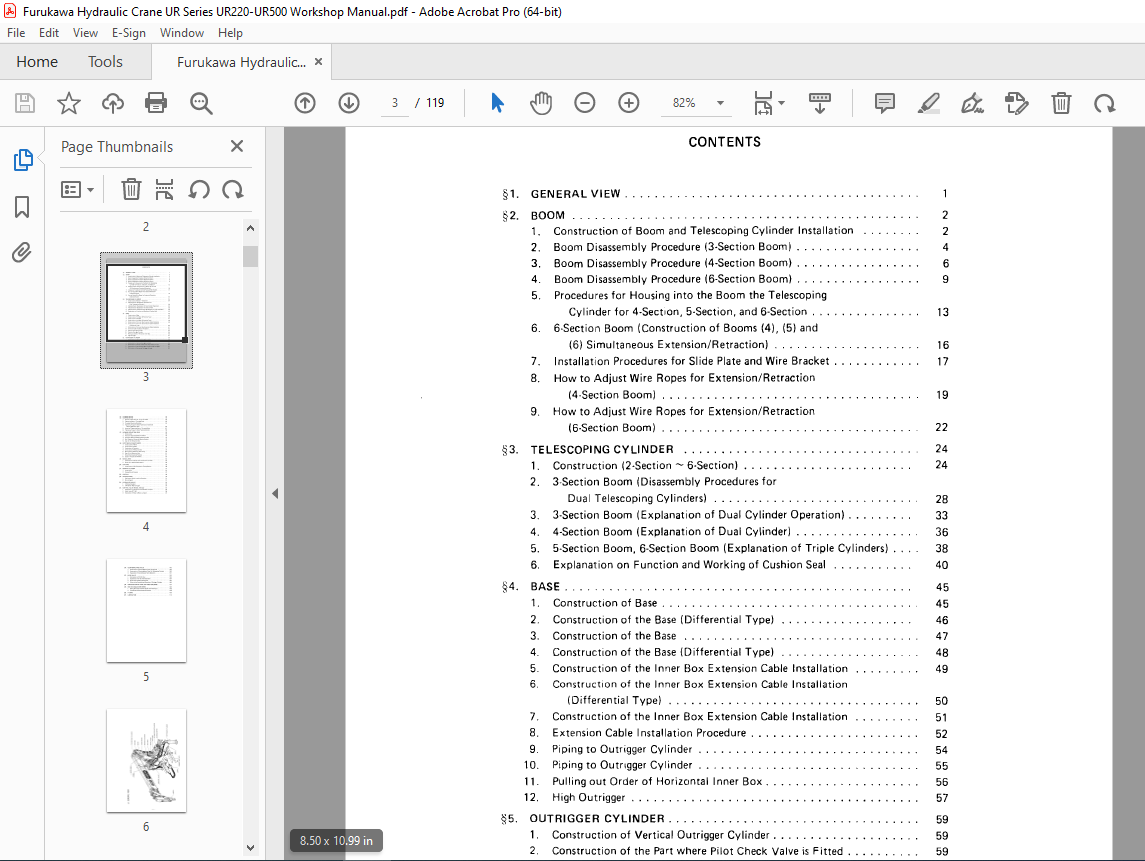Click the cloud upload share icon

click(112, 103)
